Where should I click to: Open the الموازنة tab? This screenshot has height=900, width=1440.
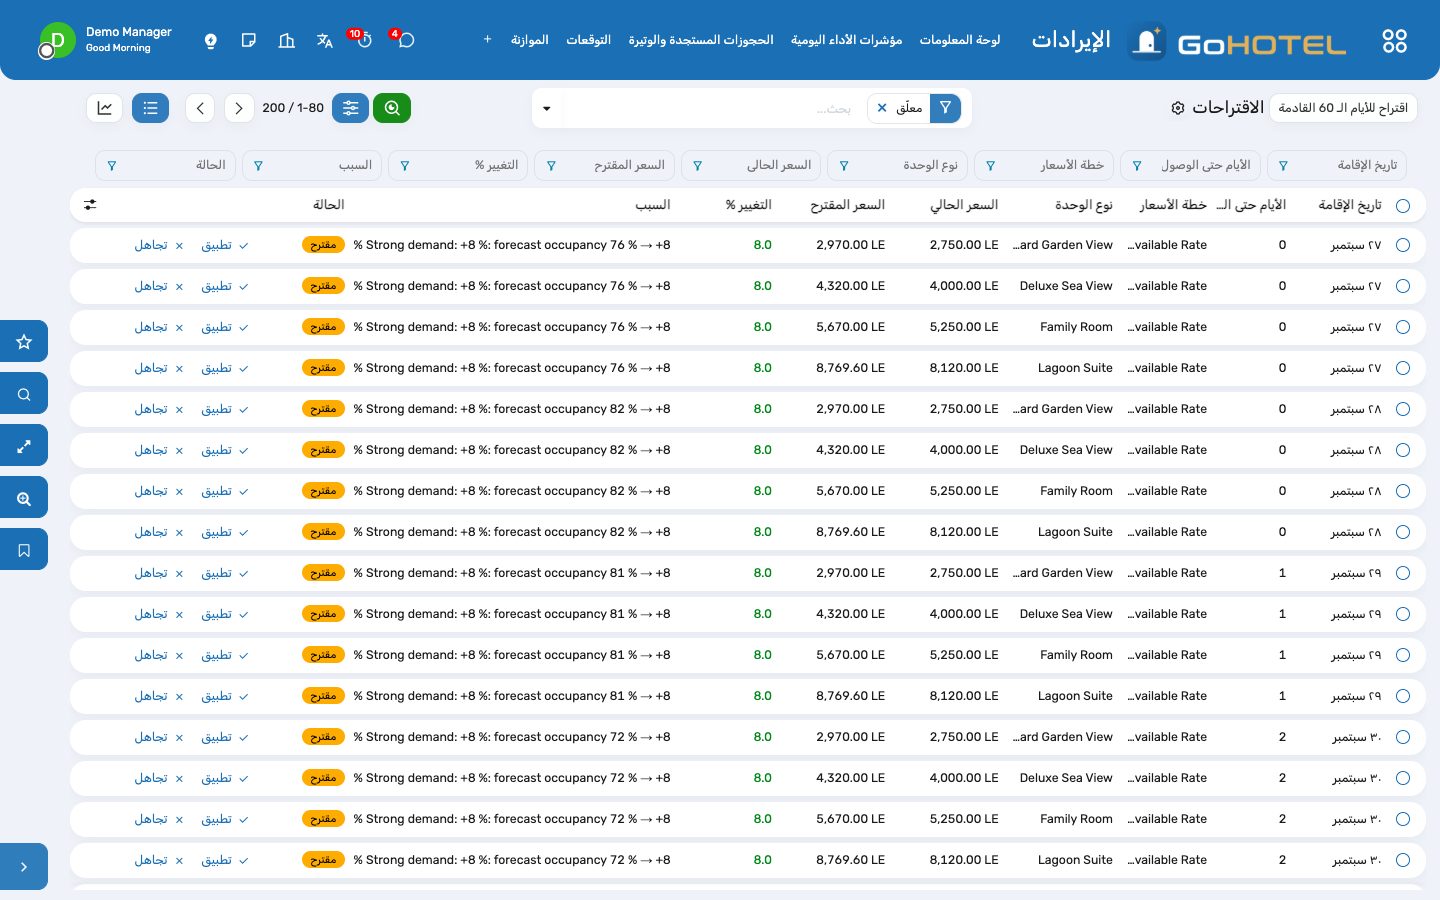click(530, 40)
